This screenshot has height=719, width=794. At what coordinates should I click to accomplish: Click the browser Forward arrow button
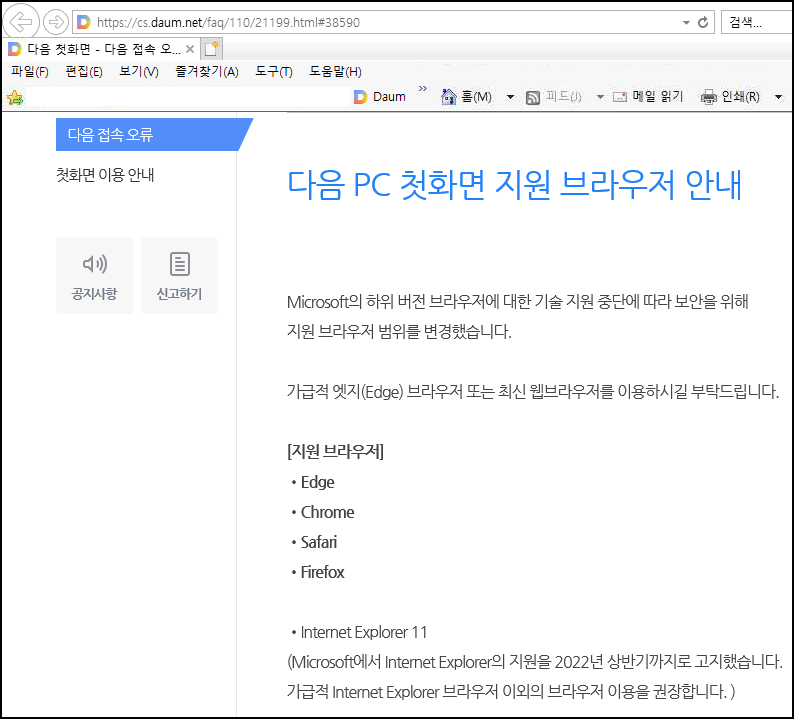(x=55, y=22)
